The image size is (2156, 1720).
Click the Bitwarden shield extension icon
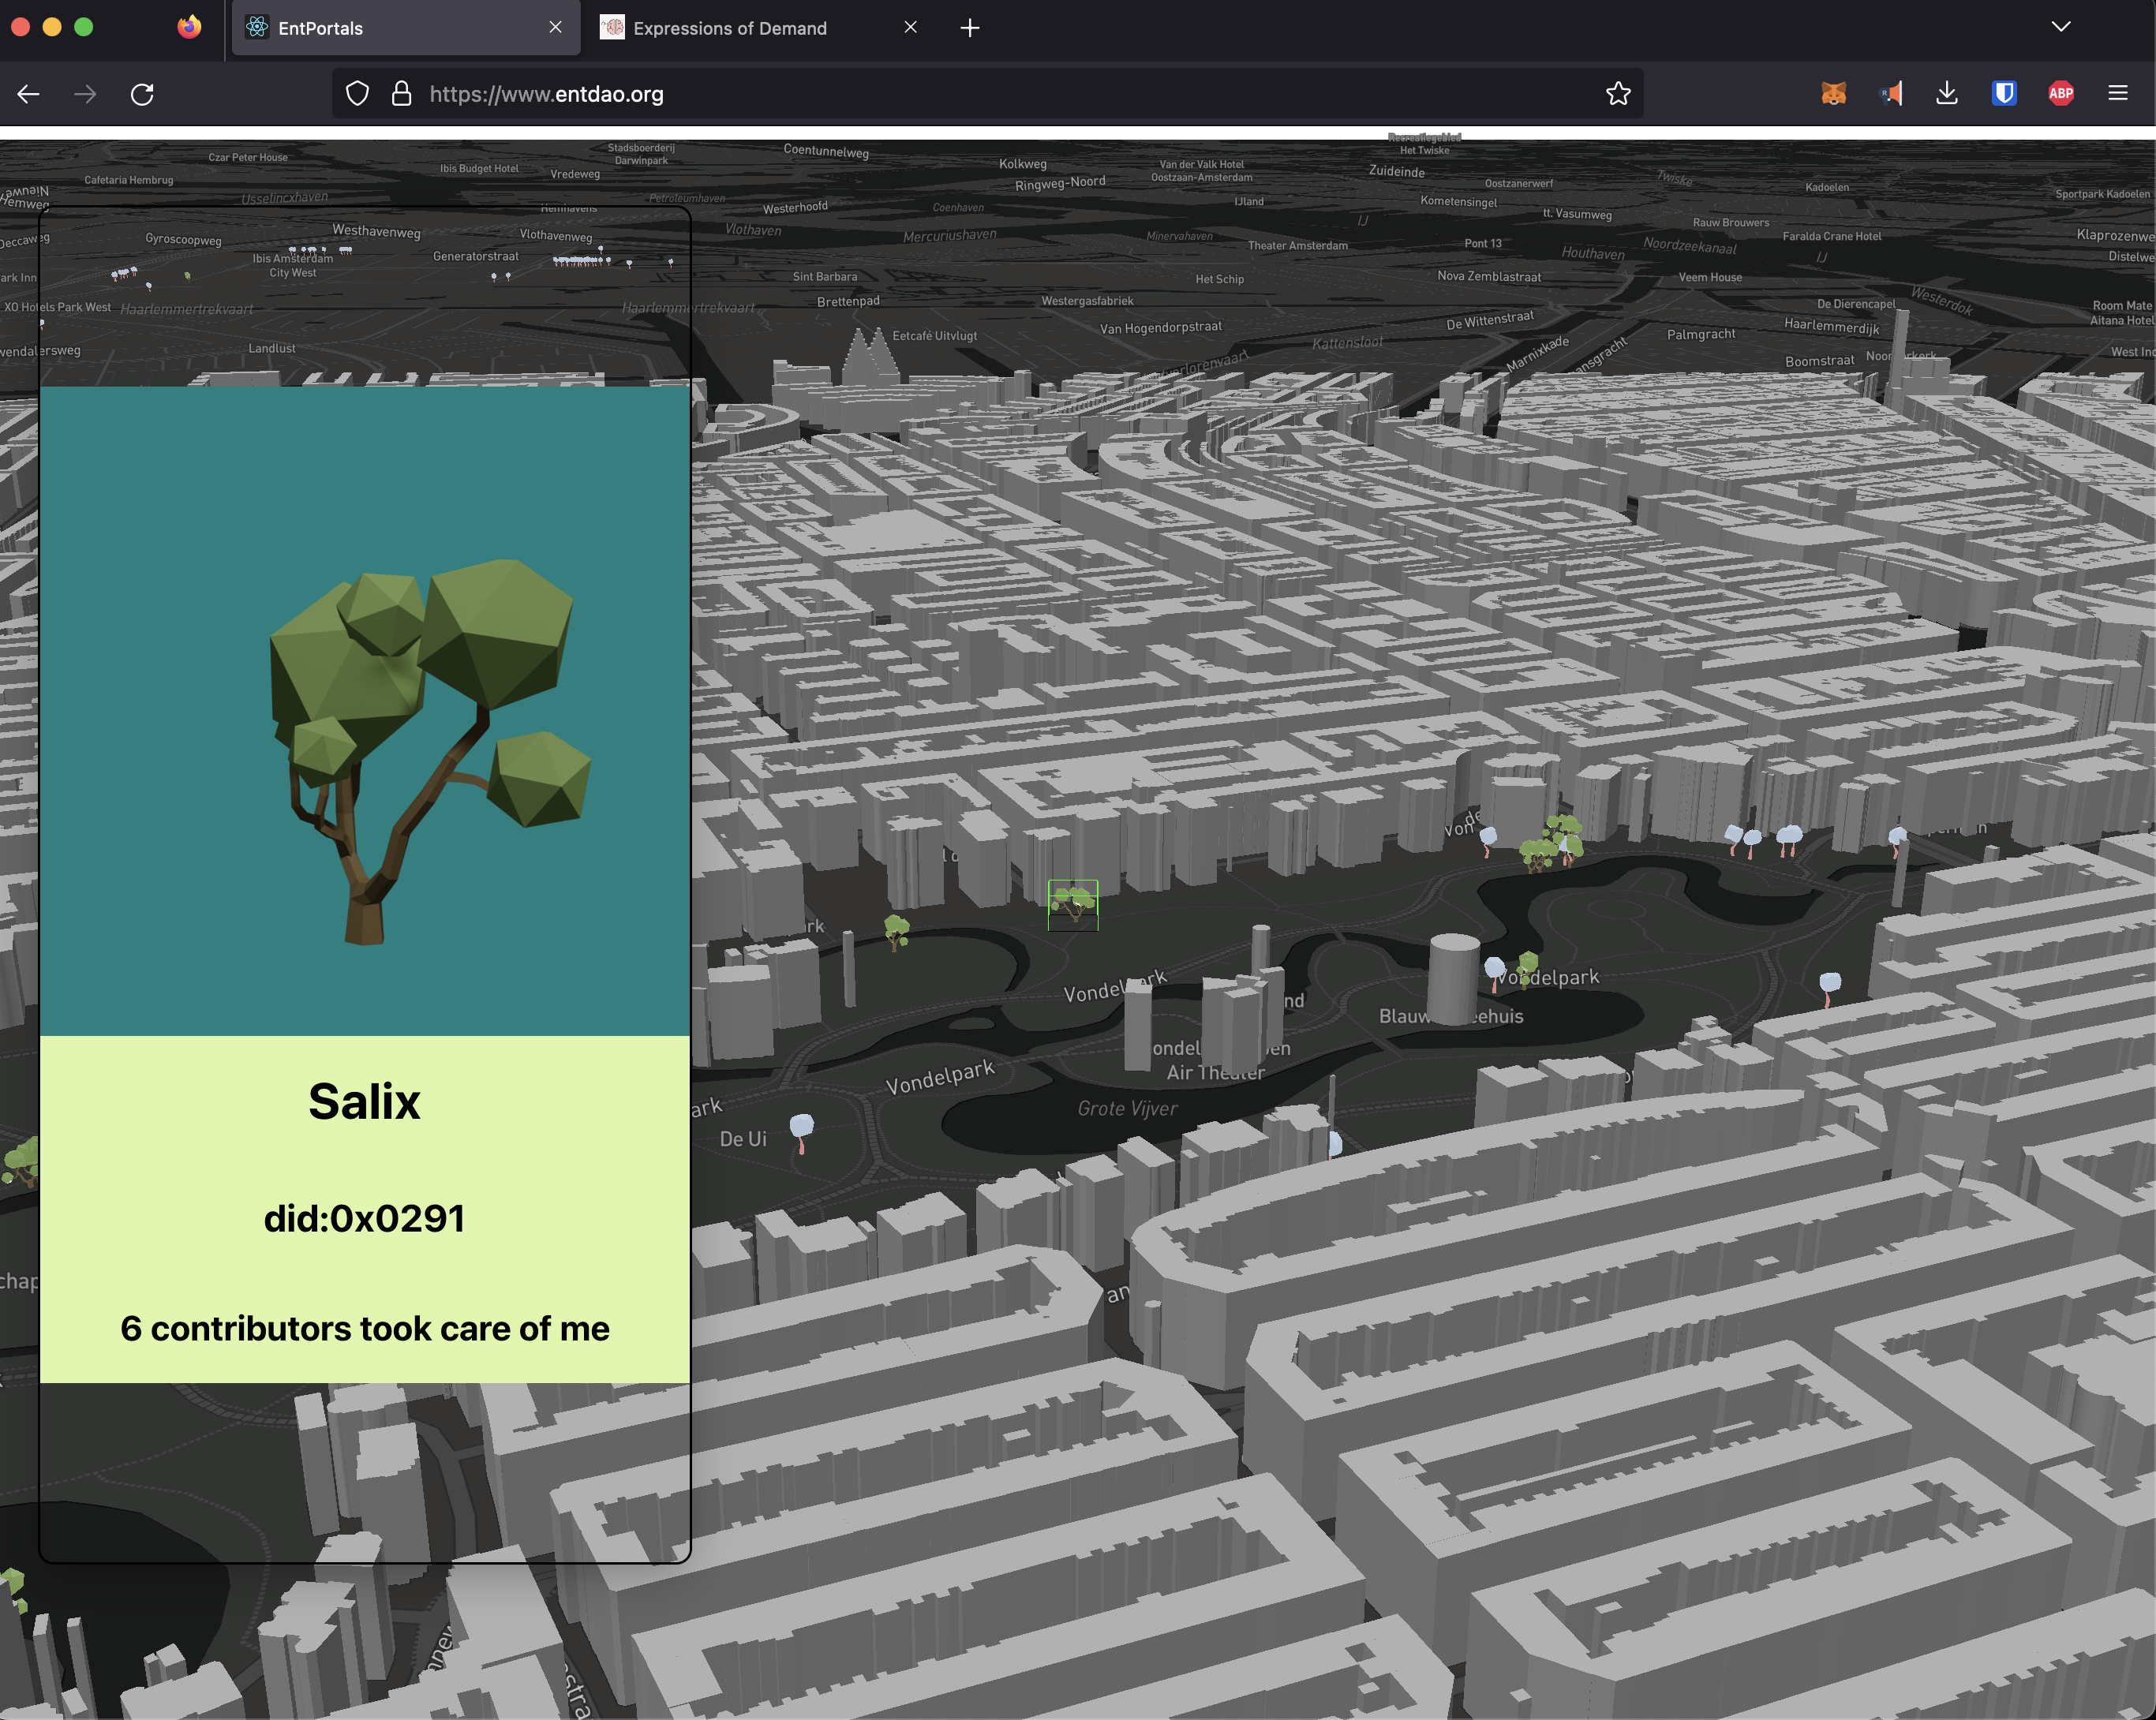2003,94
